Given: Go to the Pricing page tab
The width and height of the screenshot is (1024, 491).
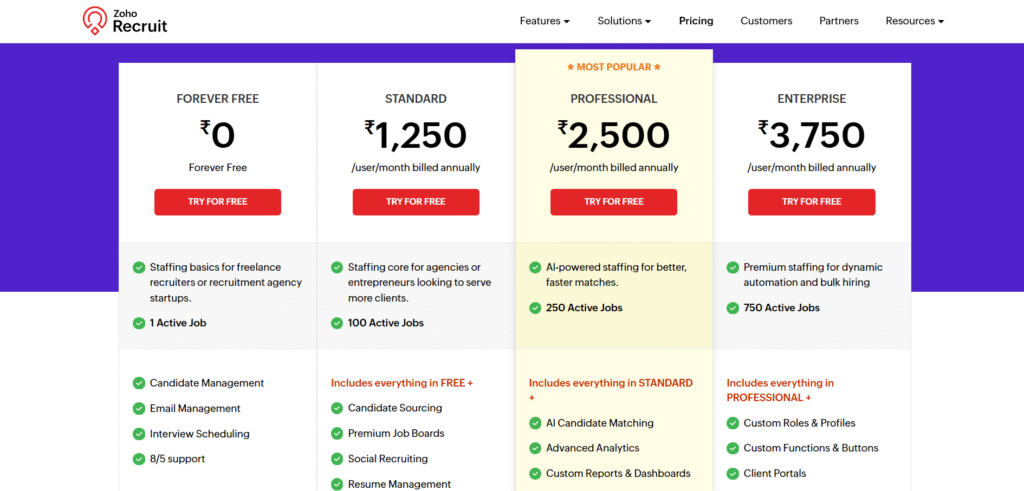Looking at the screenshot, I should 696,21.
